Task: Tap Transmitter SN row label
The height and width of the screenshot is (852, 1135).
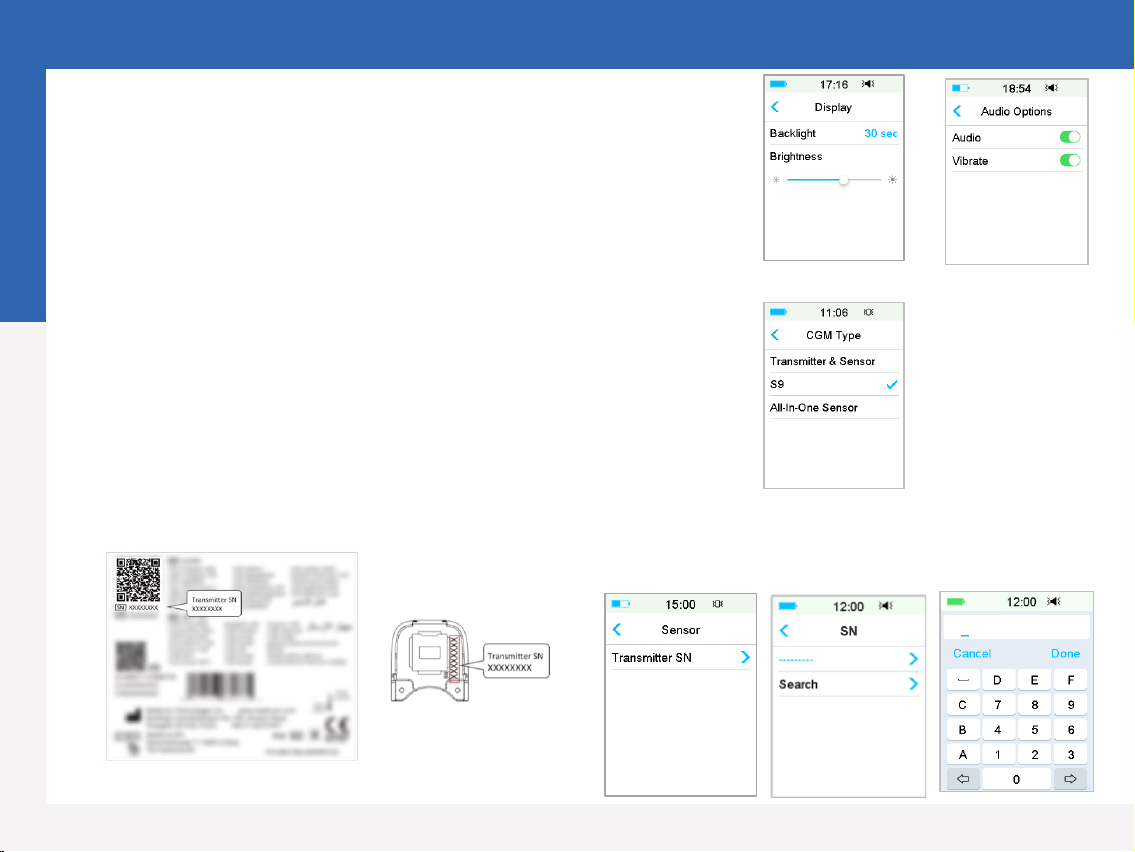Action: pyautogui.click(x=651, y=657)
